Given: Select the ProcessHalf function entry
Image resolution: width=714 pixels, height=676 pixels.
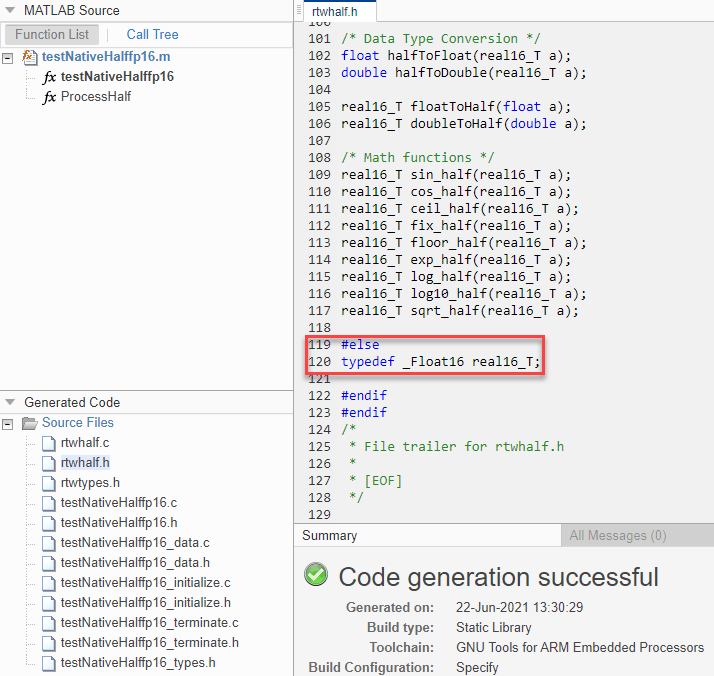Looking at the screenshot, I should tap(96, 97).
